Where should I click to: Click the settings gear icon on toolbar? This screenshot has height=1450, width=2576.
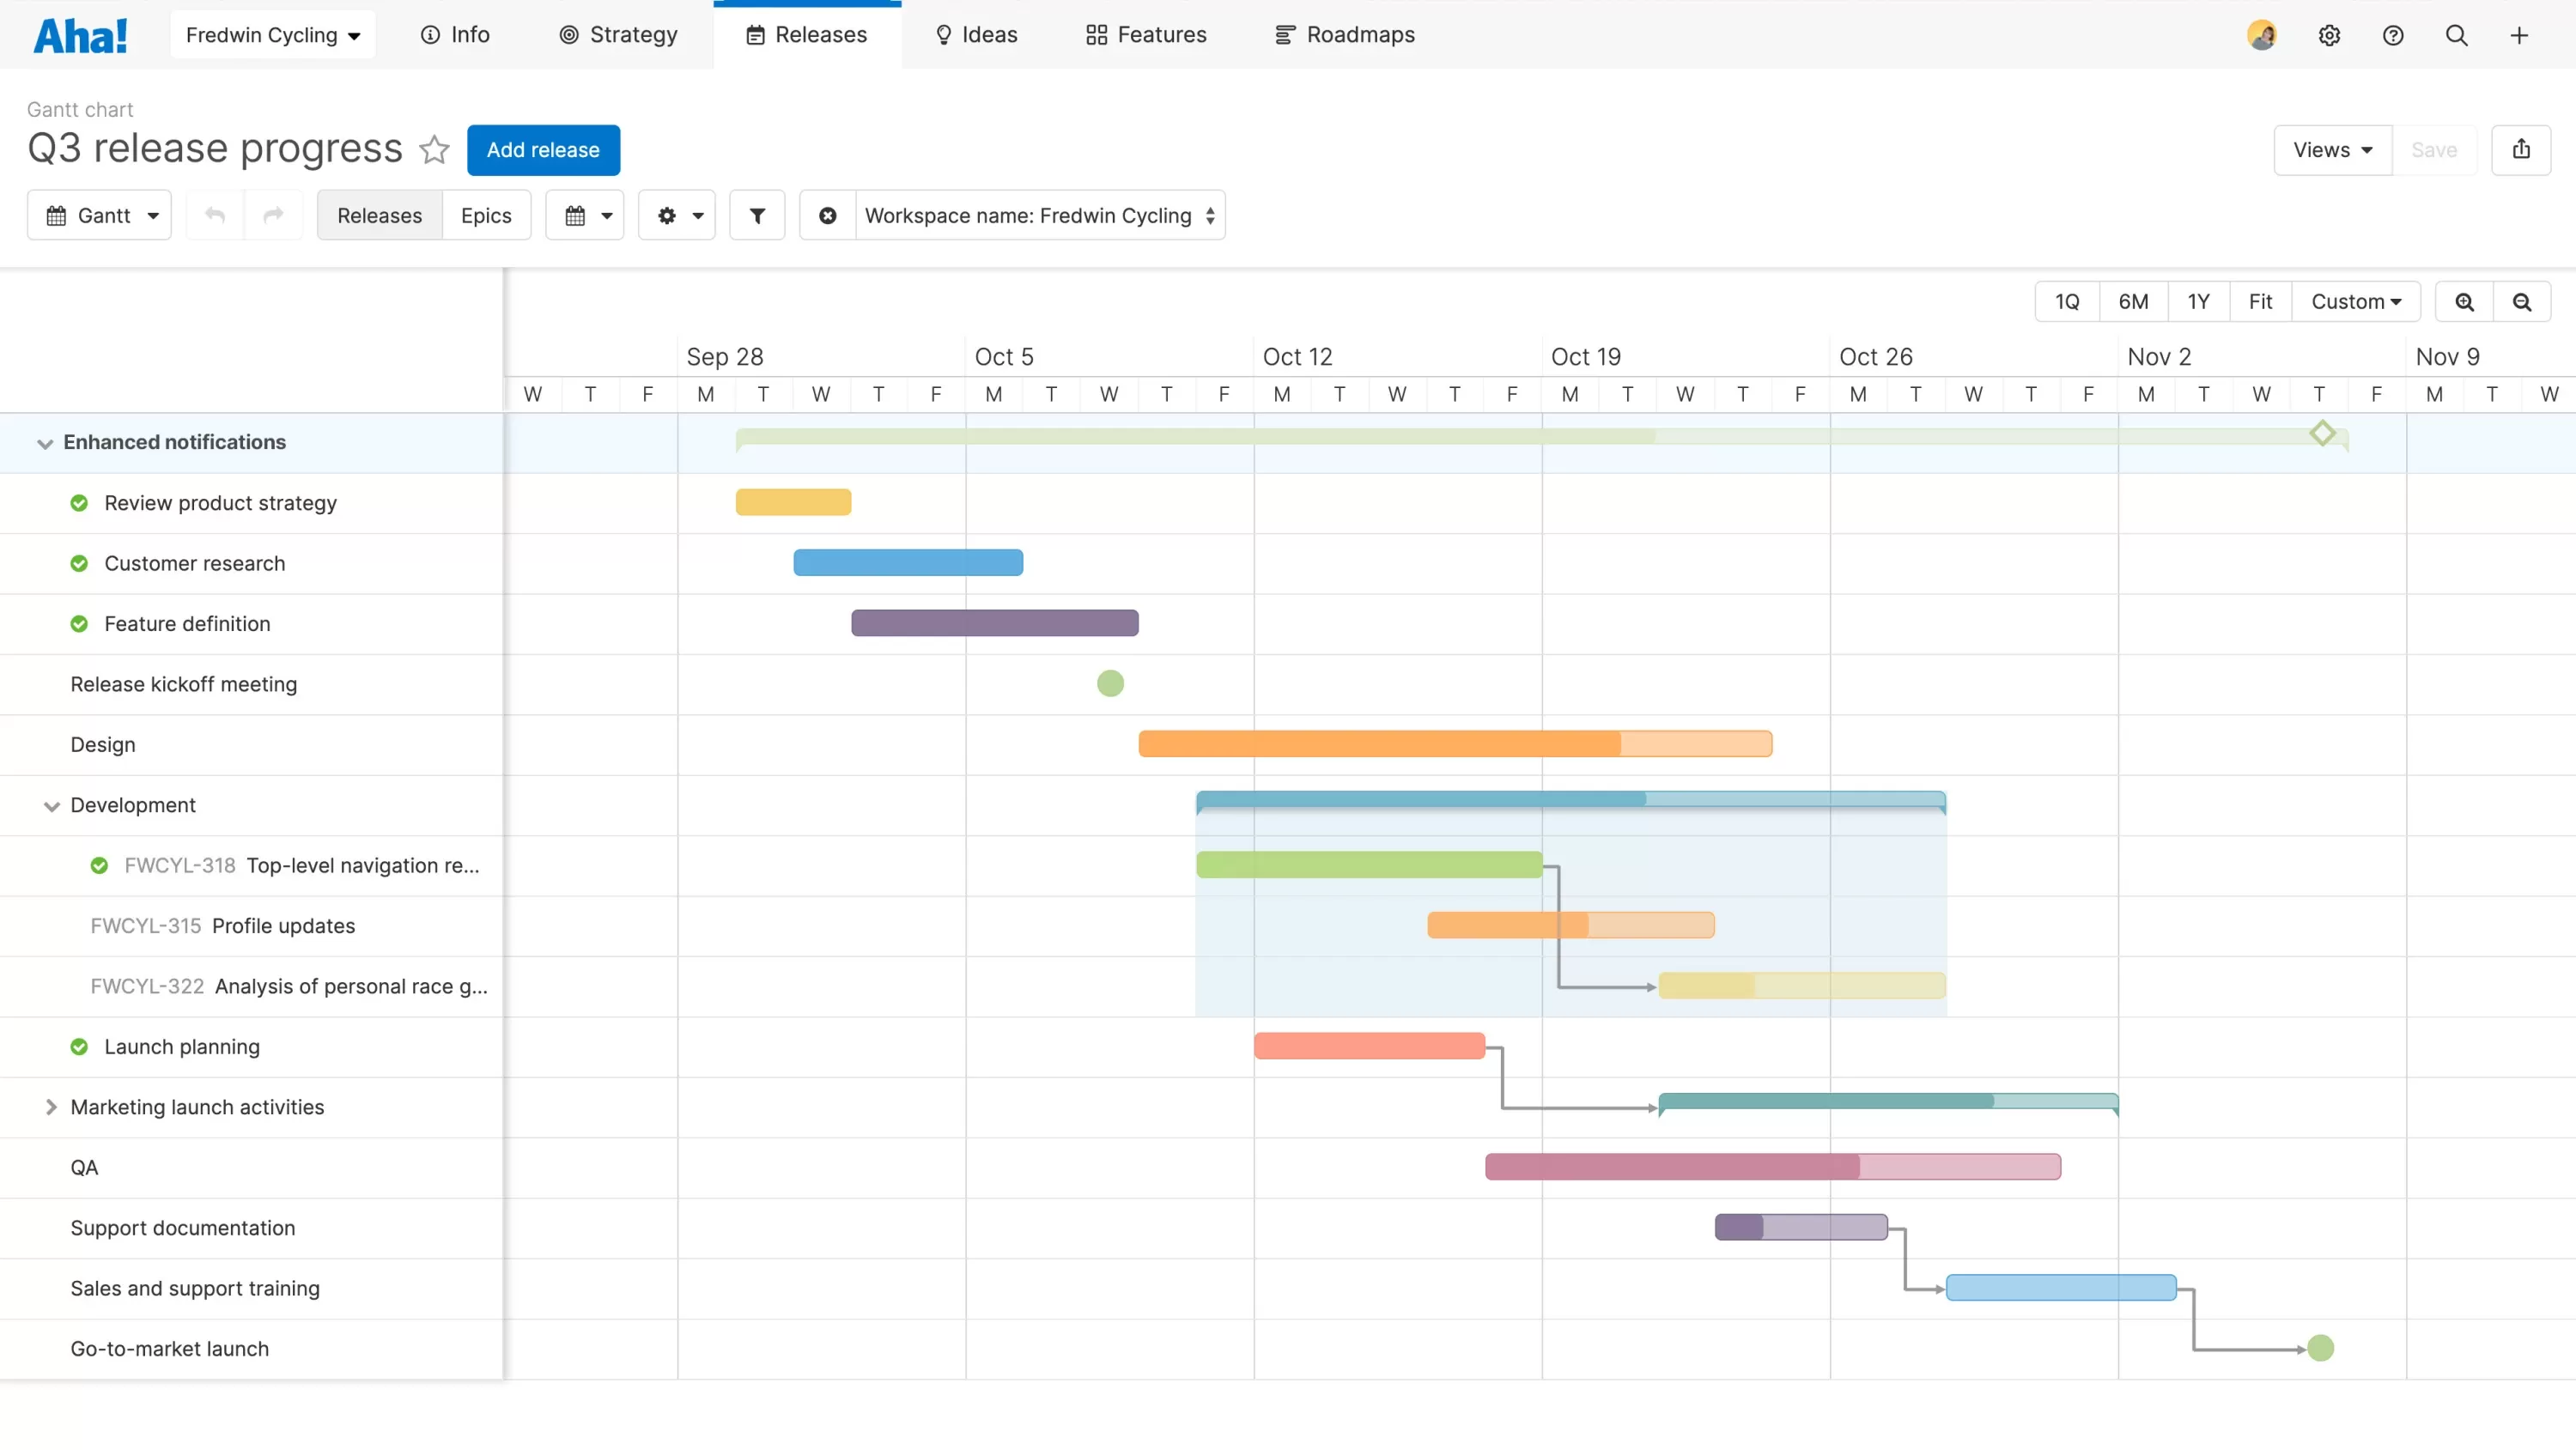pos(667,215)
